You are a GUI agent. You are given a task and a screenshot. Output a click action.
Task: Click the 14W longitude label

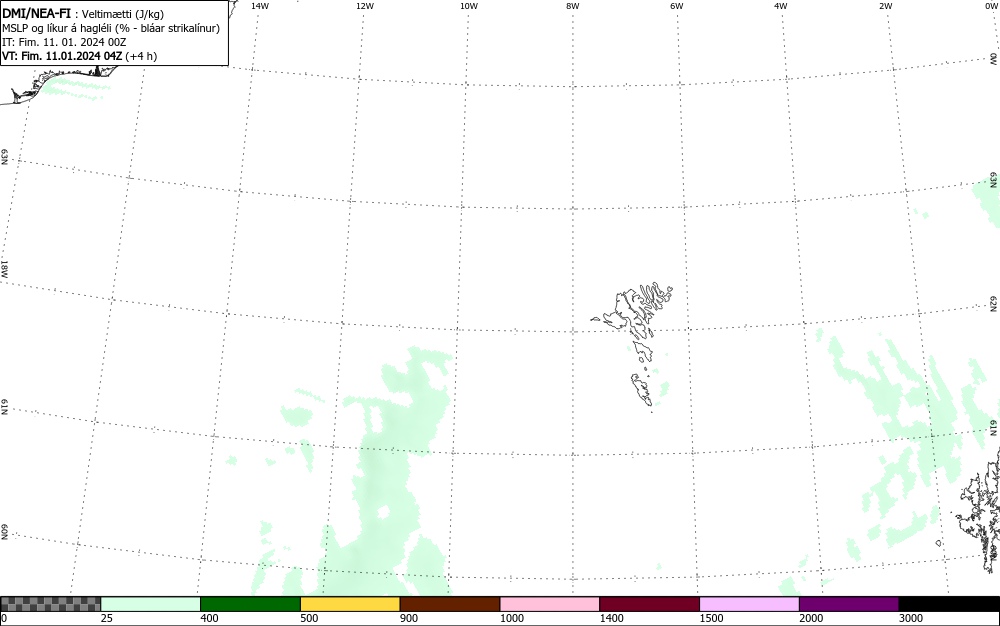point(260,6)
